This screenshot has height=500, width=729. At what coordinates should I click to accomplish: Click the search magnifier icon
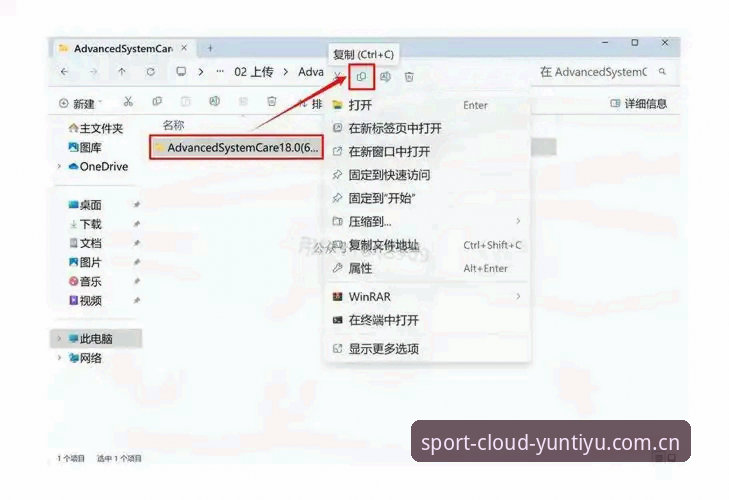pos(662,72)
